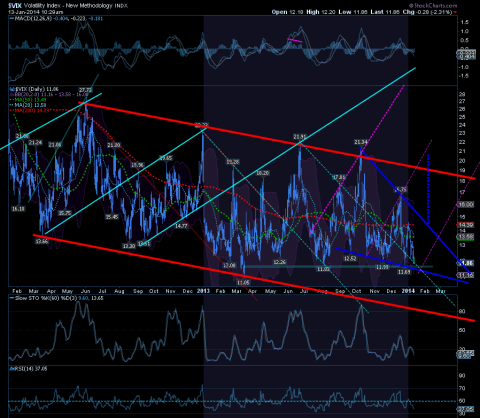Click the 16.00 tag on right price axis
480x418 pixels.
click(466, 204)
